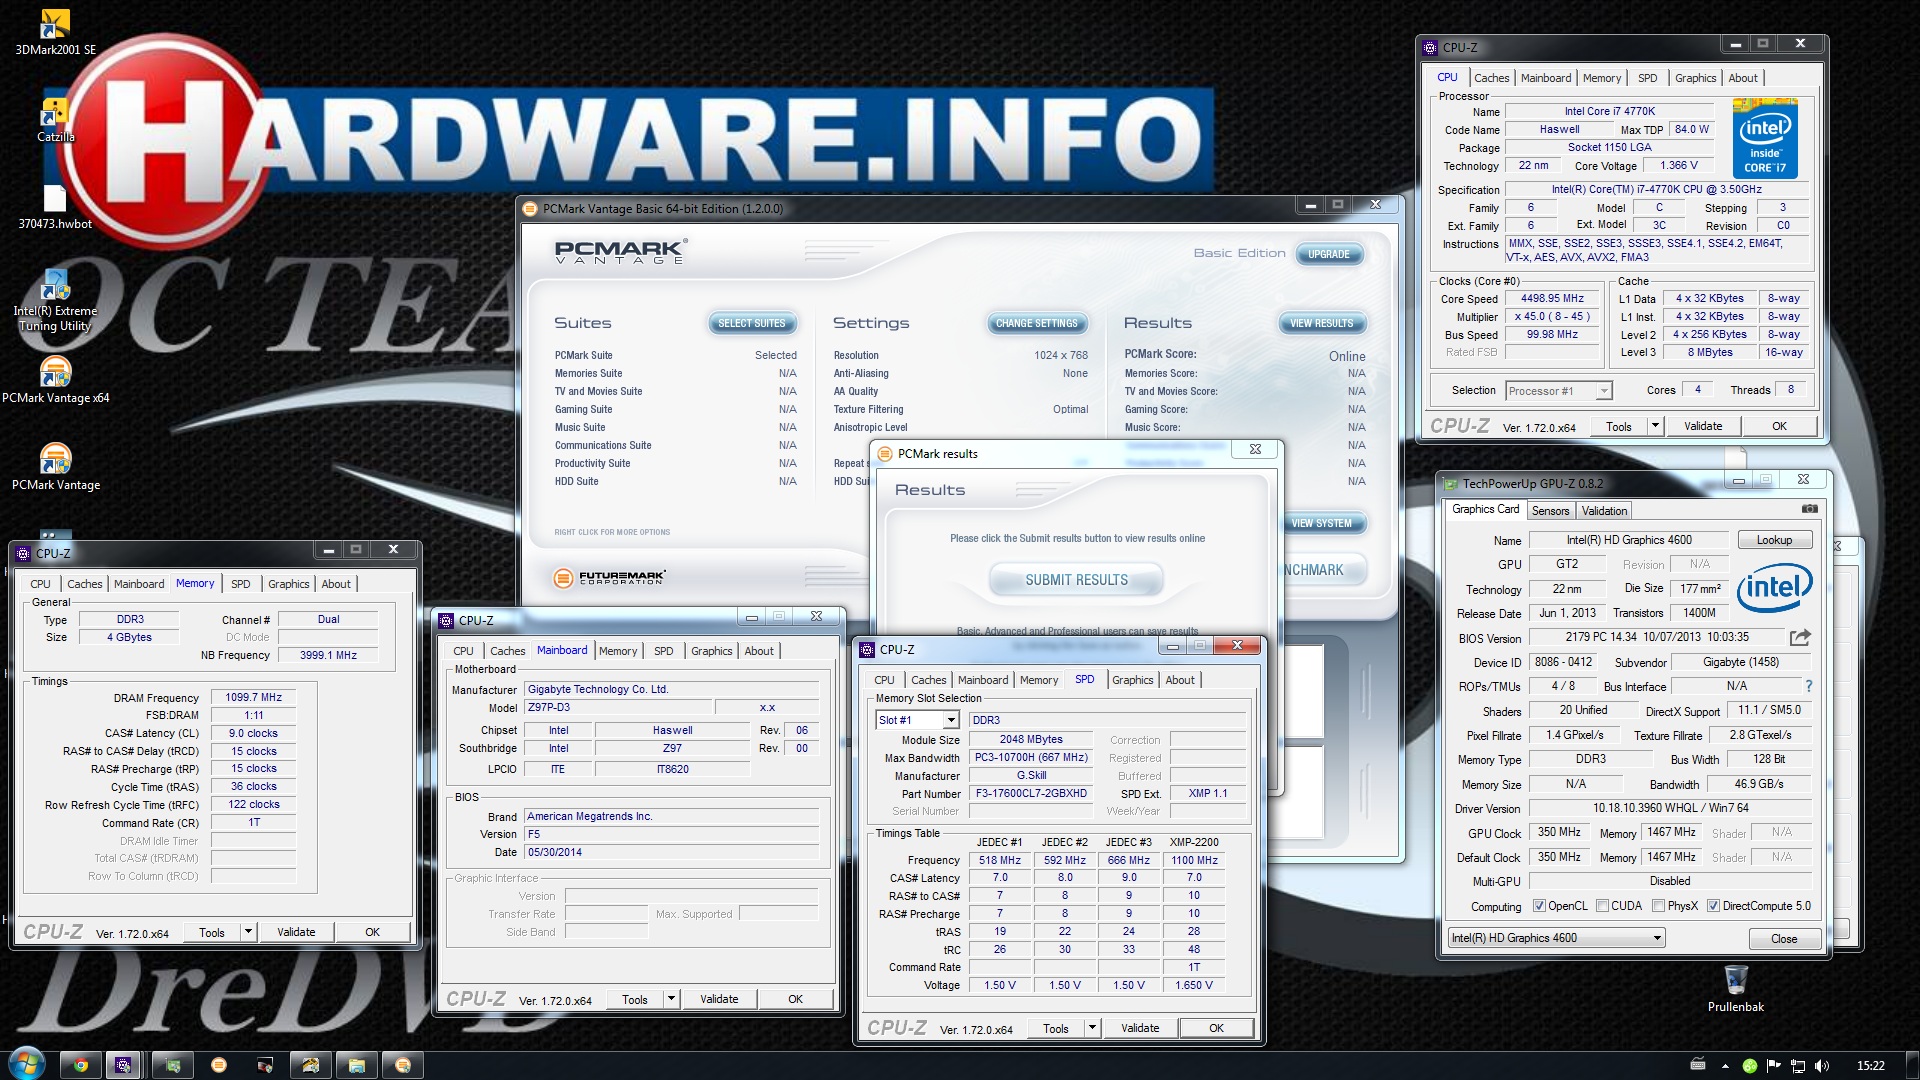1920x1080 pixels.
Task: Click the Intel Core i7 logo in CPU-Z
Action: pyautogui.click(x=1765, y=138)
